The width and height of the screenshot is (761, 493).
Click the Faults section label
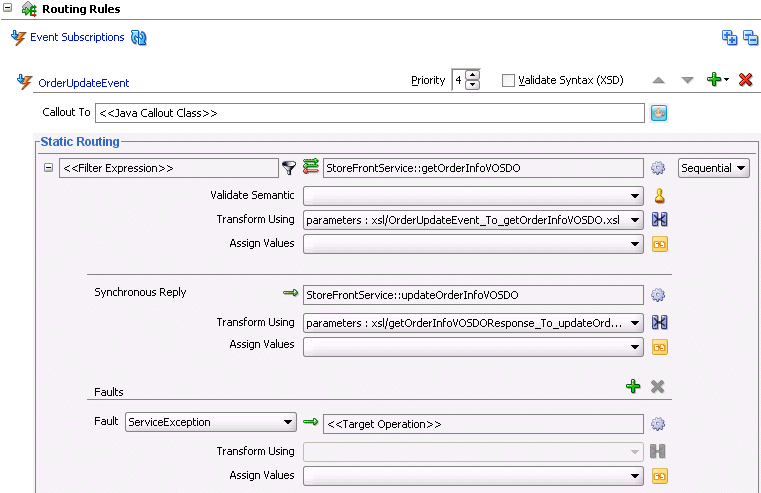[109, 392]
